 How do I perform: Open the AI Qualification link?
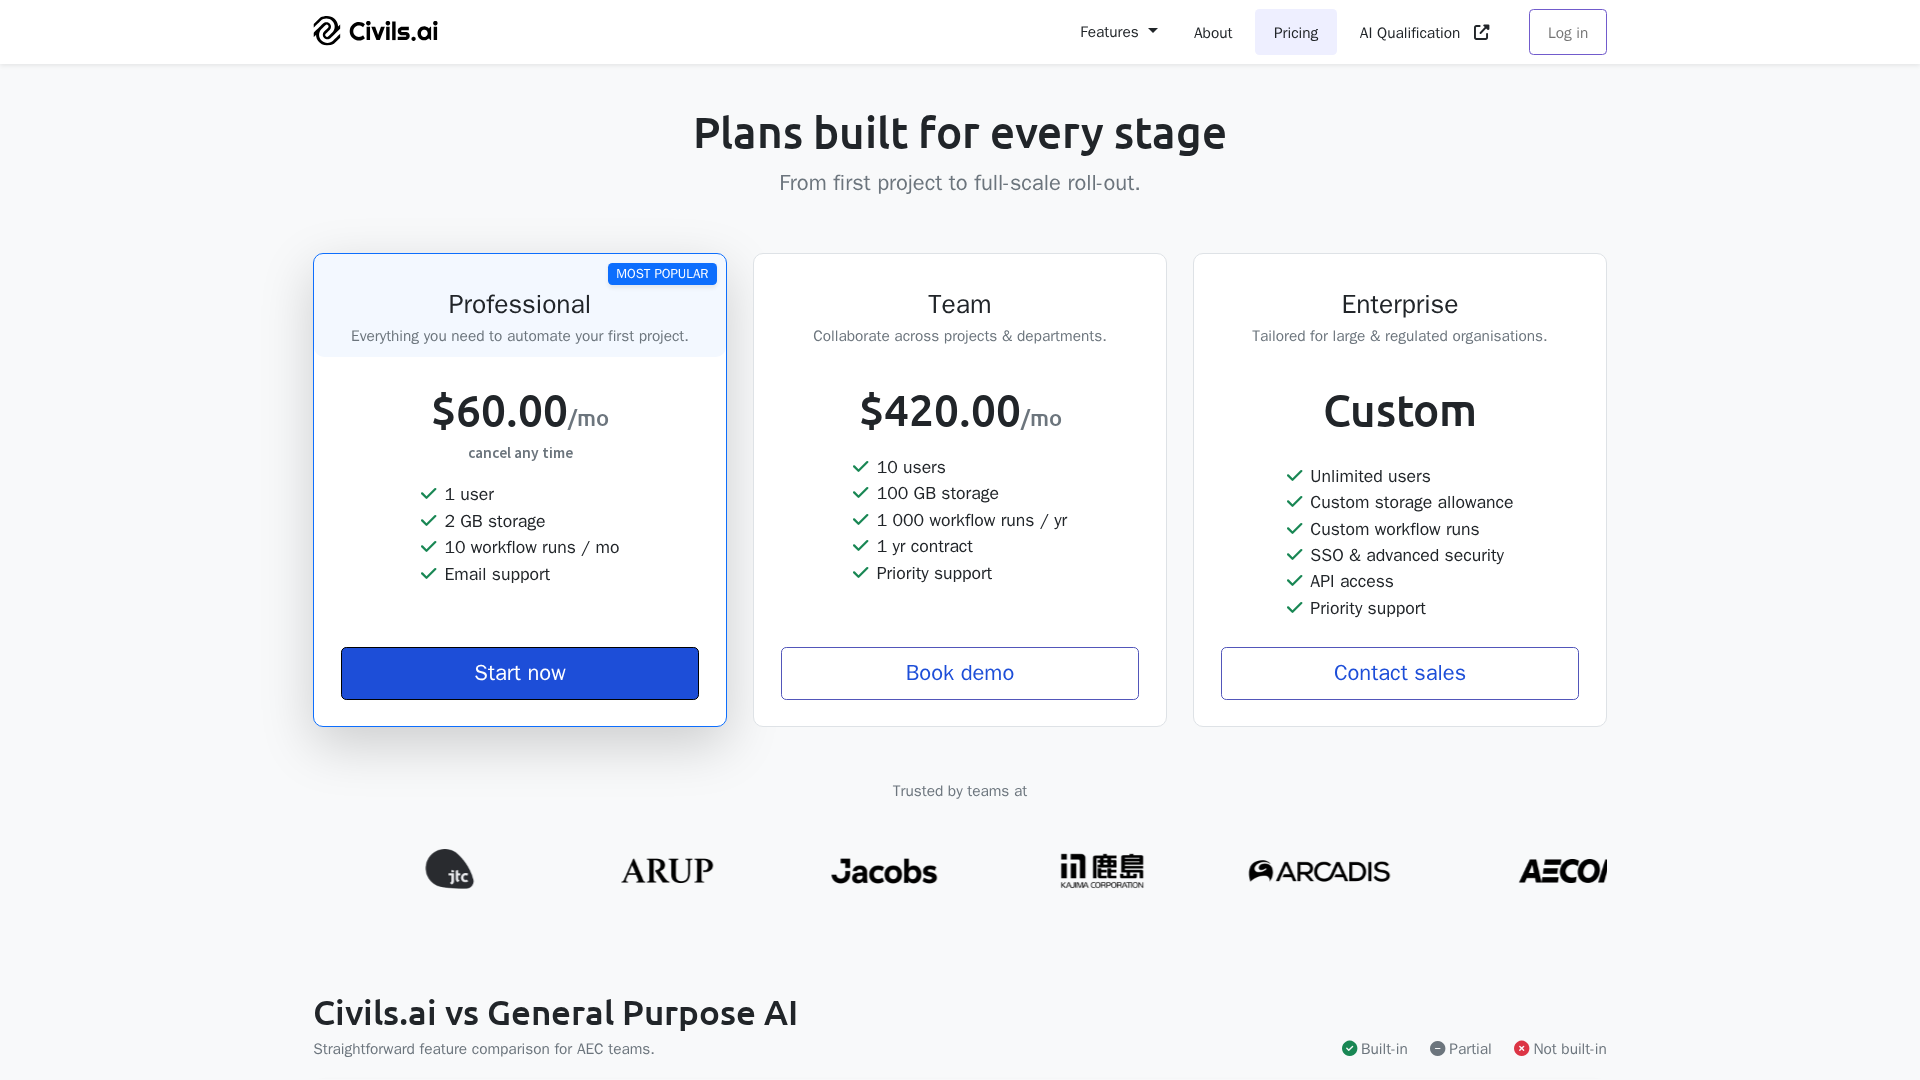click(x=1410, y=33)
